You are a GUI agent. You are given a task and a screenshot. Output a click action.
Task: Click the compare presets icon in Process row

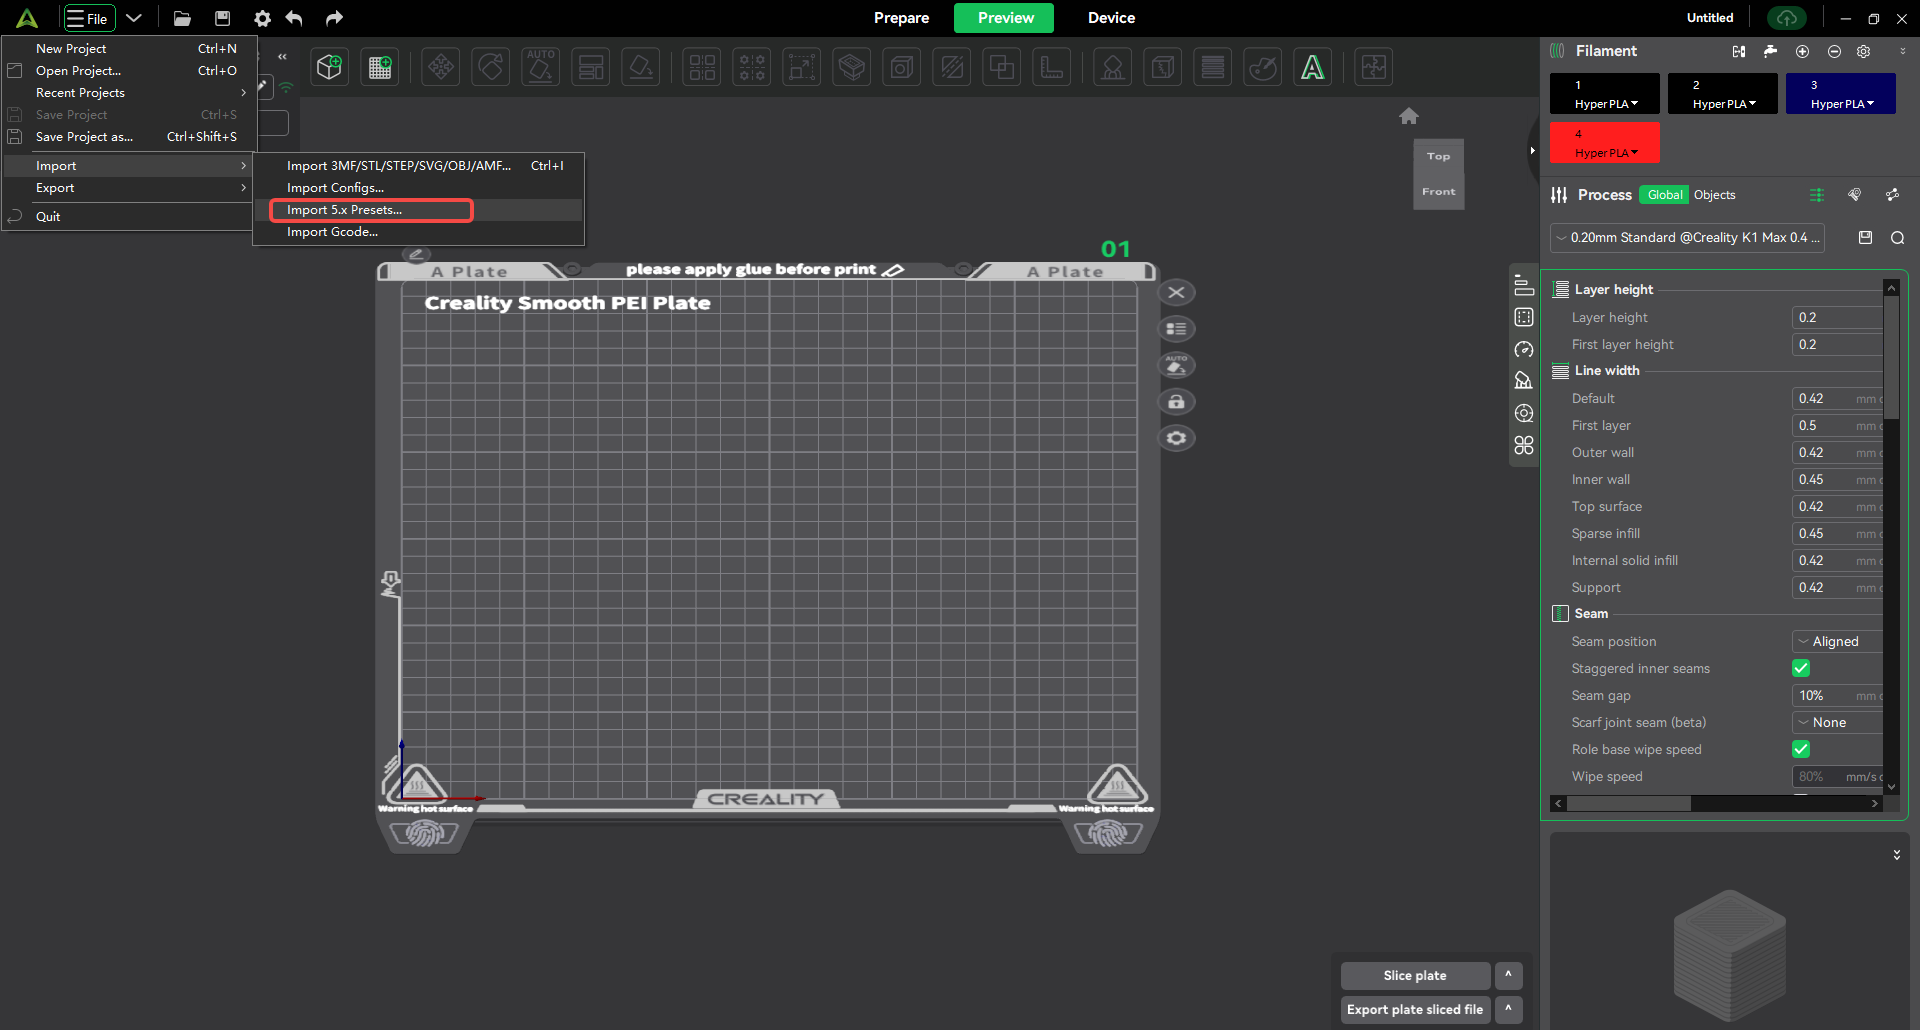1892,195
